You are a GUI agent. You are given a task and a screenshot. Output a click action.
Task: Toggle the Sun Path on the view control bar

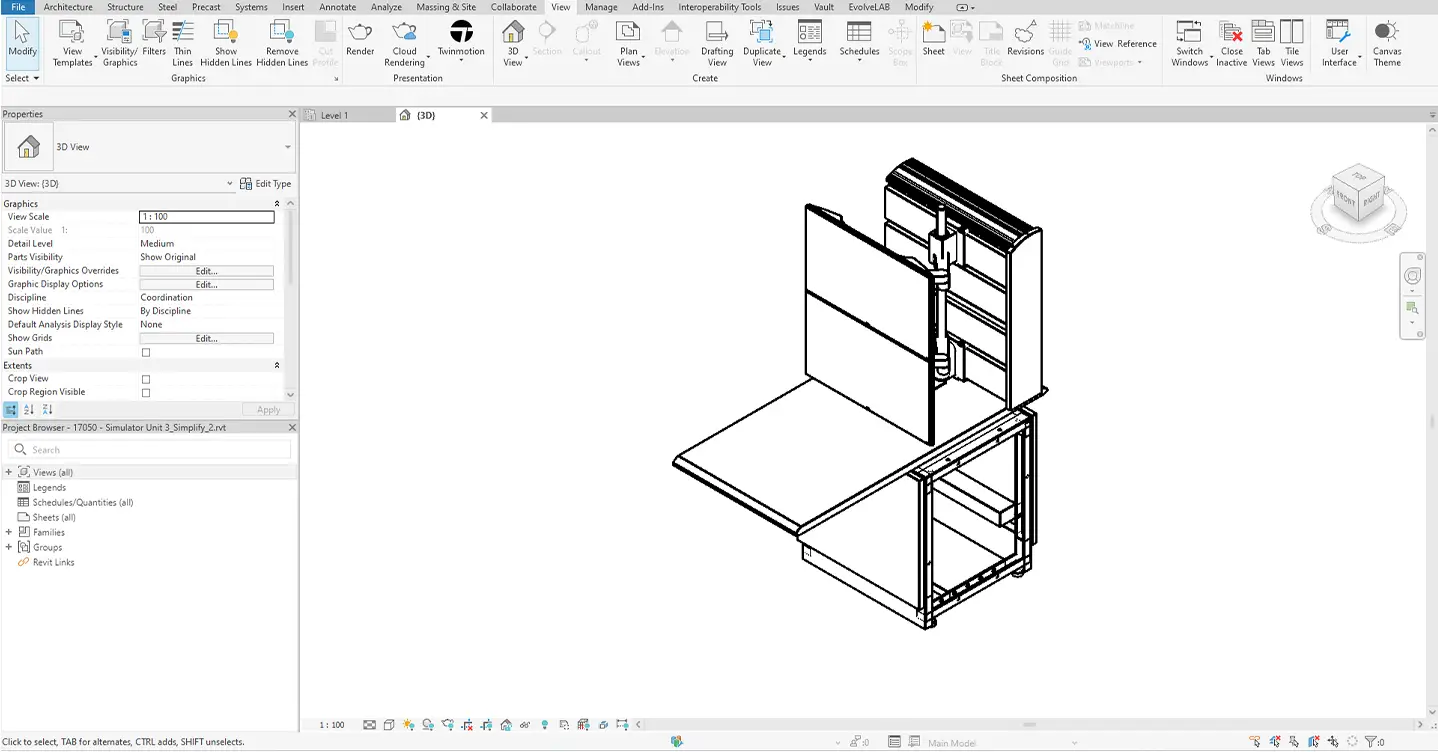408,724
